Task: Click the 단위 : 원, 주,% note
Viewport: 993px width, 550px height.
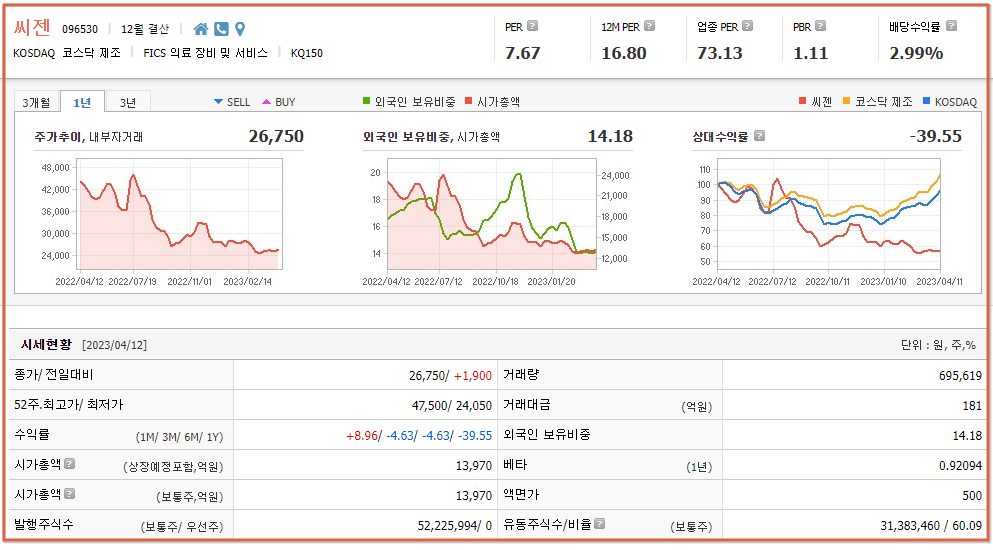Action: point(938,345)
